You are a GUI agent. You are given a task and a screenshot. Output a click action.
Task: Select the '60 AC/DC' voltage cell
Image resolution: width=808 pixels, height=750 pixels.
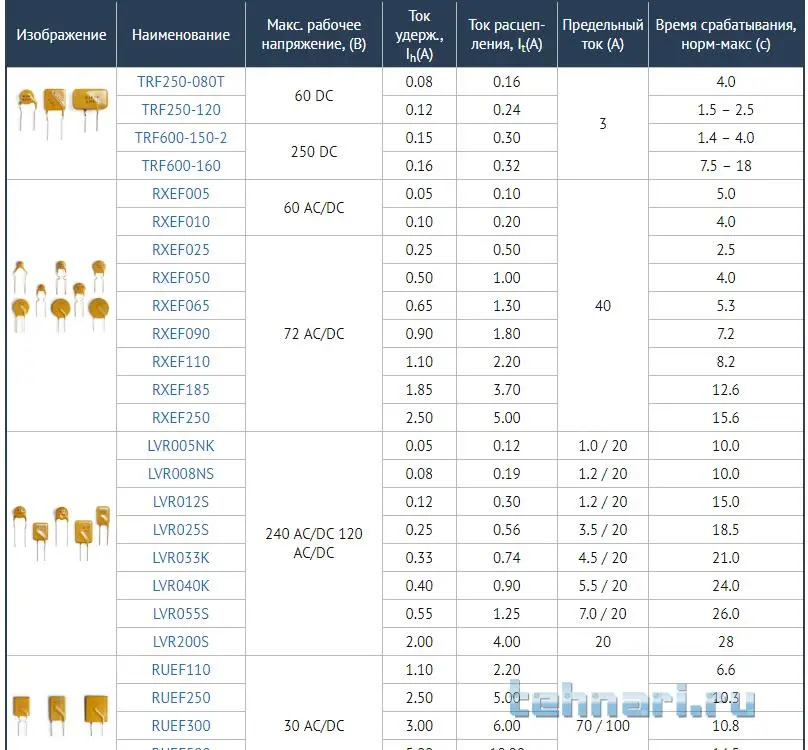click(314, 208)
